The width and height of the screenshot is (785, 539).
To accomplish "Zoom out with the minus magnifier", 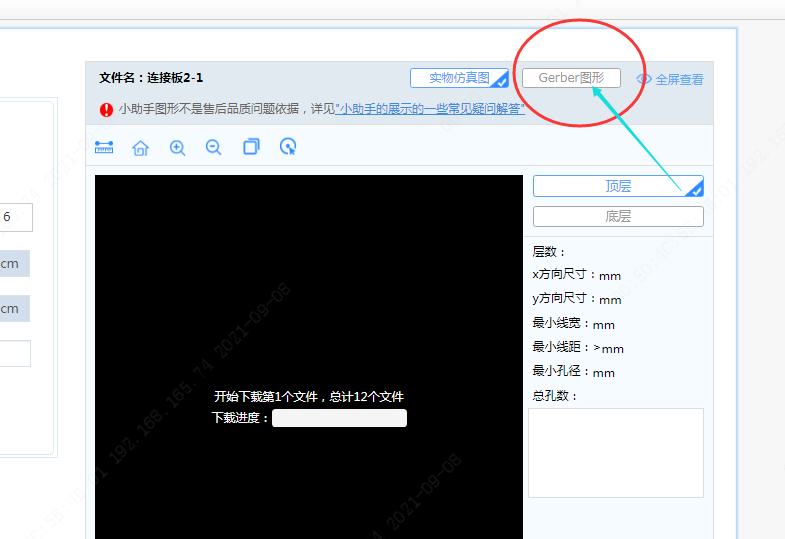I will [x=213, y=147].
